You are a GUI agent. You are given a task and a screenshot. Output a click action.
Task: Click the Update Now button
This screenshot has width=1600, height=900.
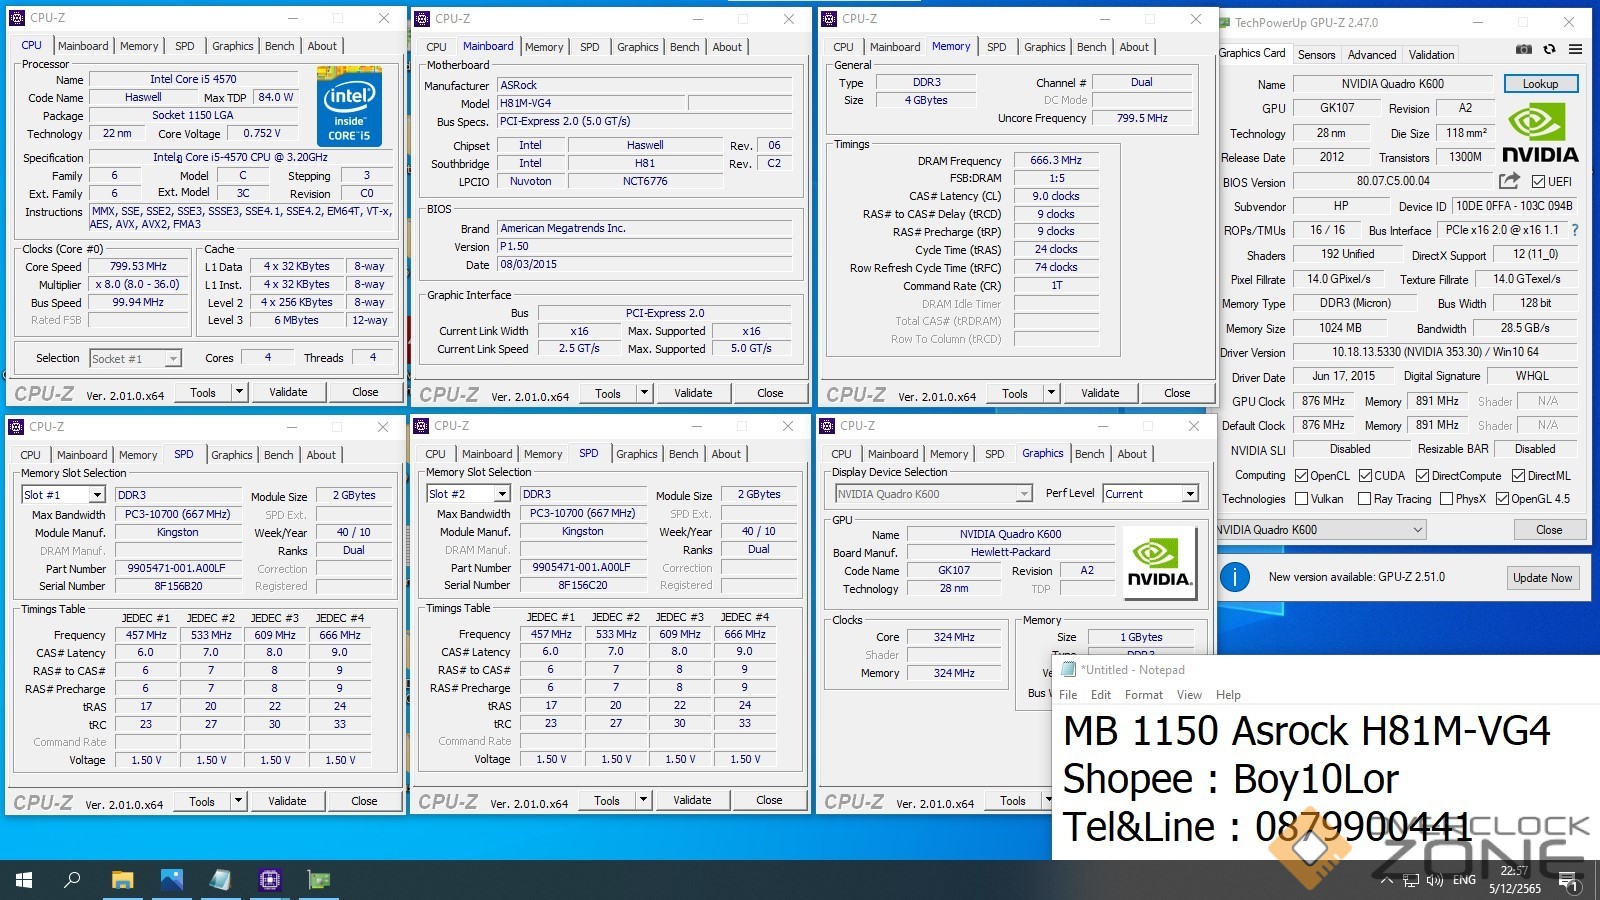coord(1542,578)
